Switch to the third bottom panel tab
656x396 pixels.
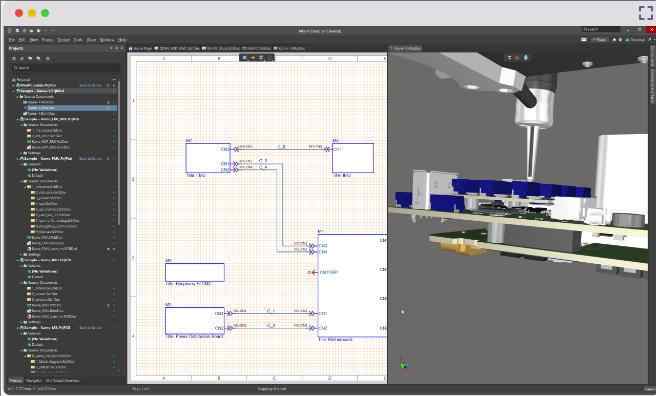(x=62, y=381)
